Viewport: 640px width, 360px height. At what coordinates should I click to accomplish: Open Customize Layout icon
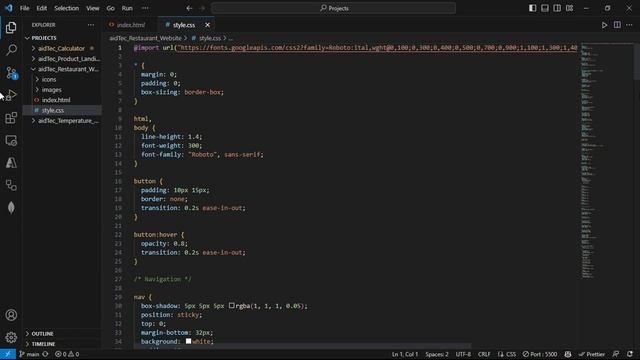[569, 8]
